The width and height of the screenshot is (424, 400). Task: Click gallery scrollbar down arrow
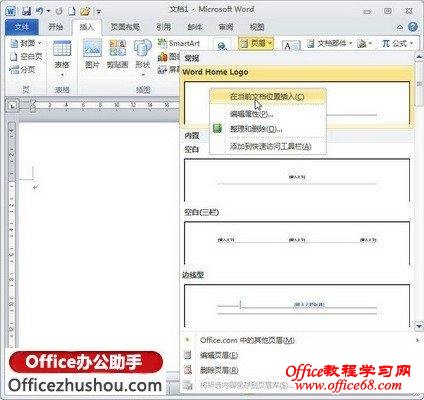(x=419, y=325)
